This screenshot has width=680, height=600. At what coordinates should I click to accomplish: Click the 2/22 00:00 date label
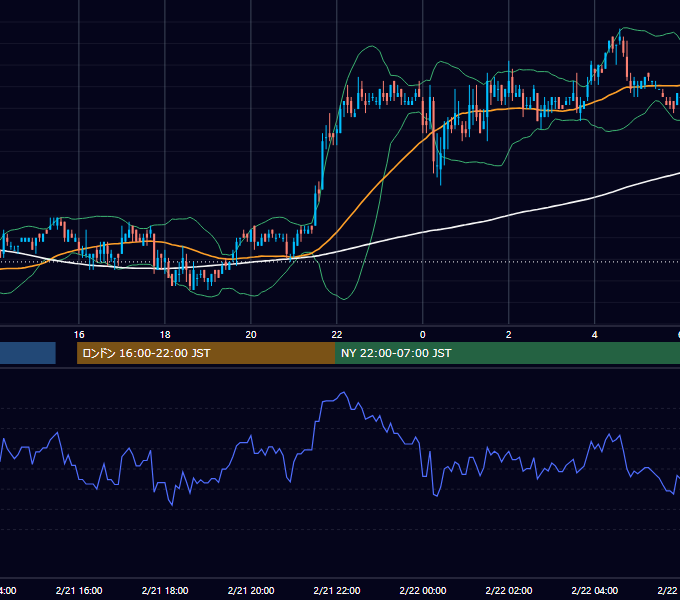click(422, 590)
